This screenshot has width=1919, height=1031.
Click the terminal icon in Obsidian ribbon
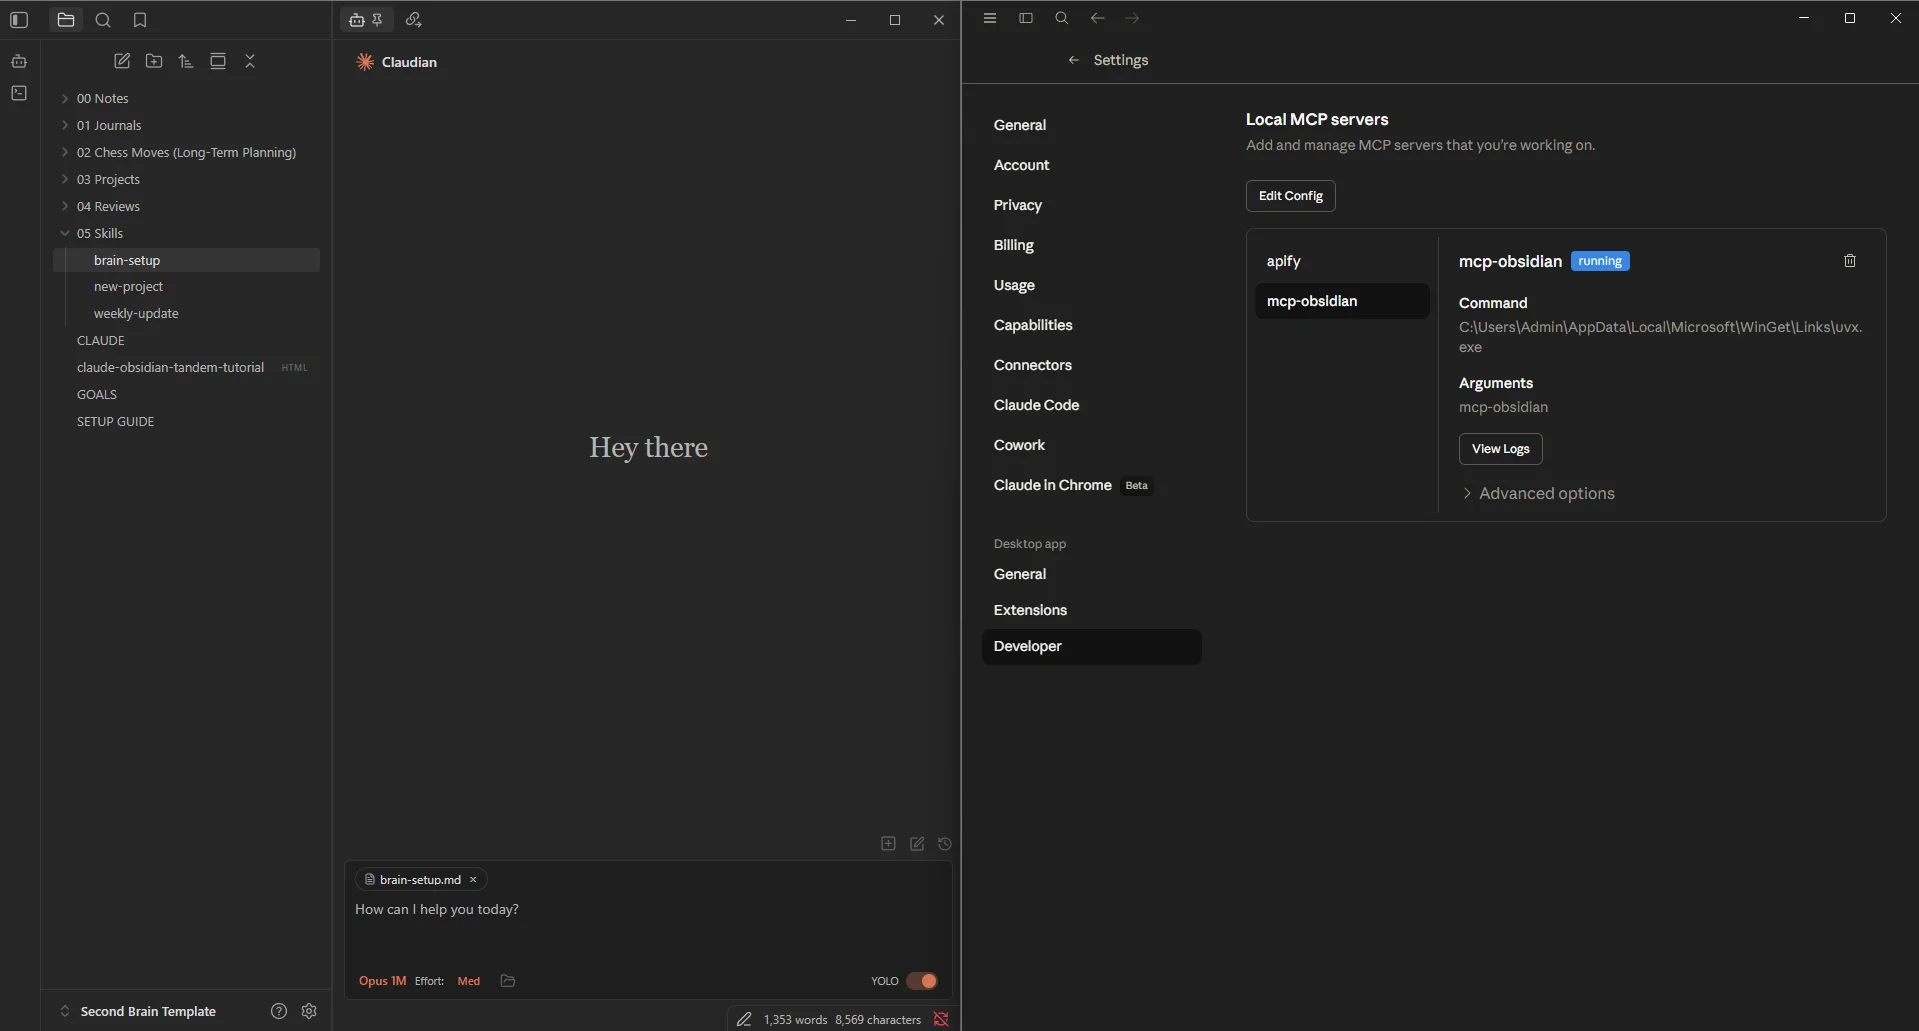(x=19, y=93)
